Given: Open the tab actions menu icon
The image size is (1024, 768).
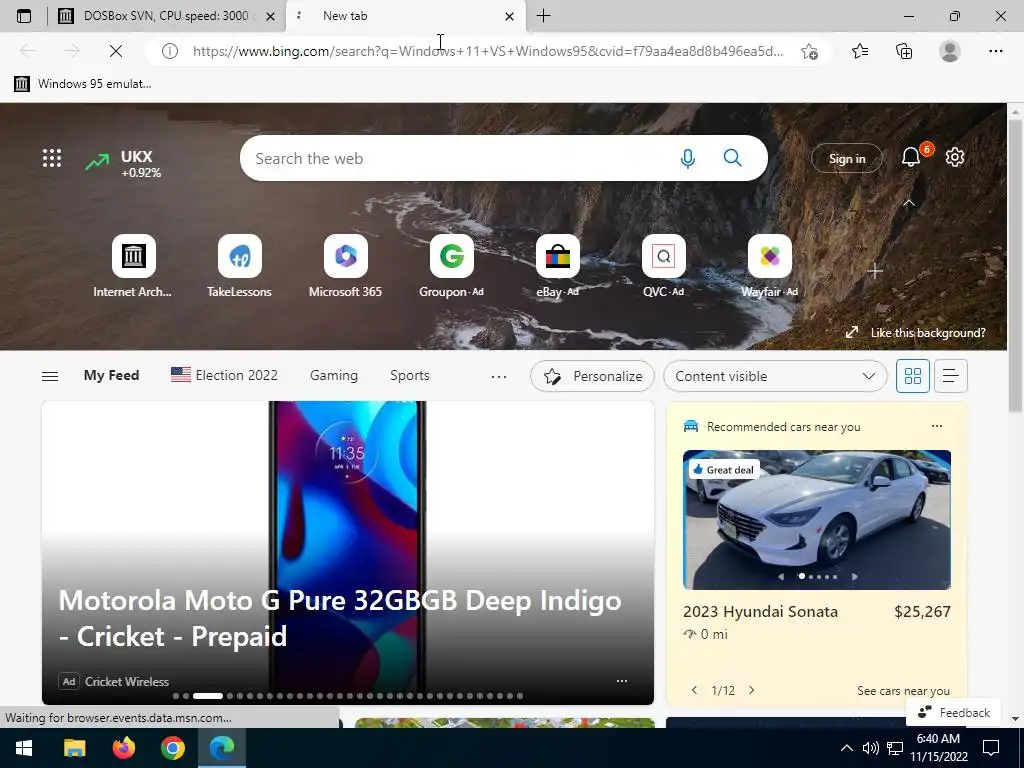Looking at the screenshot, I should click(24, 16).
